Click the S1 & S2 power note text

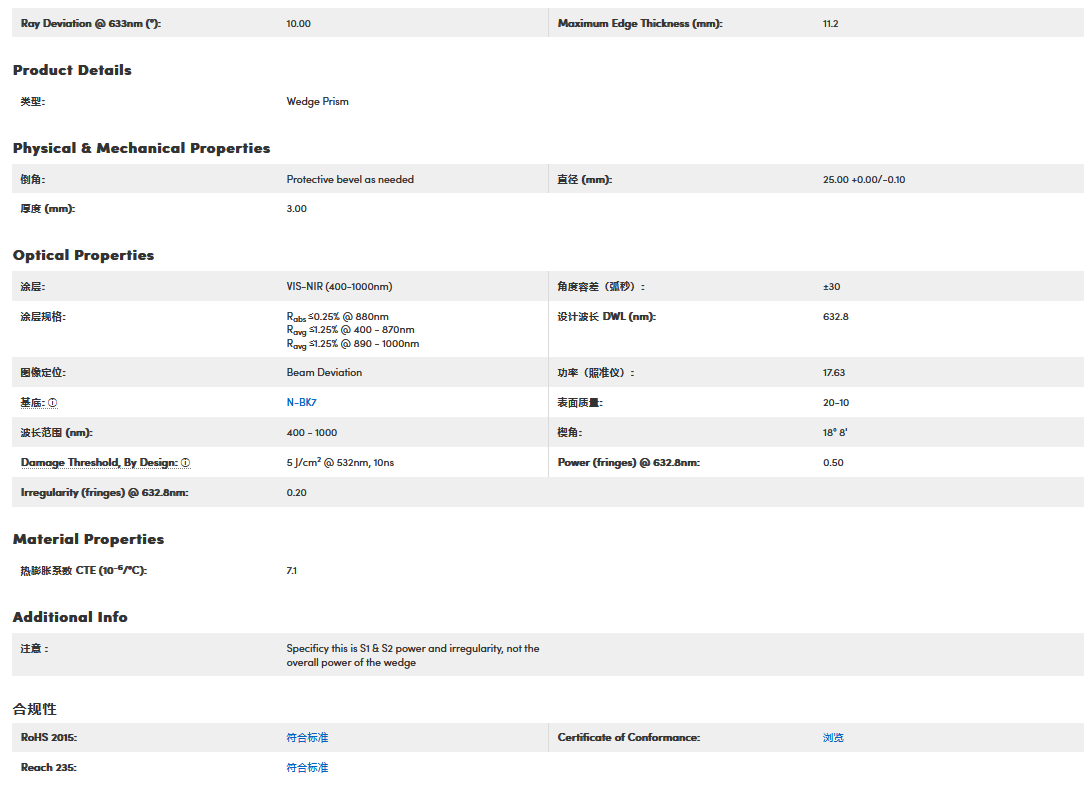point(412,655)
